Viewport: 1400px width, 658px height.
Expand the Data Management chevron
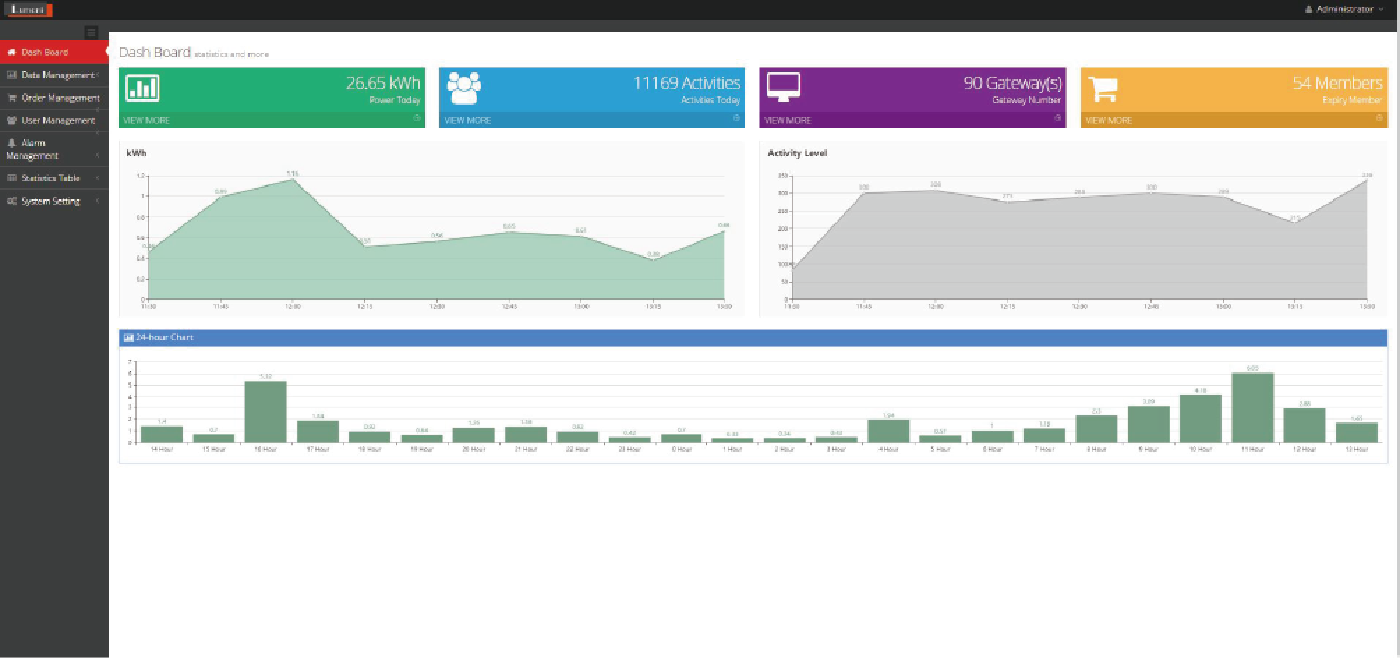[x=97, y=75]
